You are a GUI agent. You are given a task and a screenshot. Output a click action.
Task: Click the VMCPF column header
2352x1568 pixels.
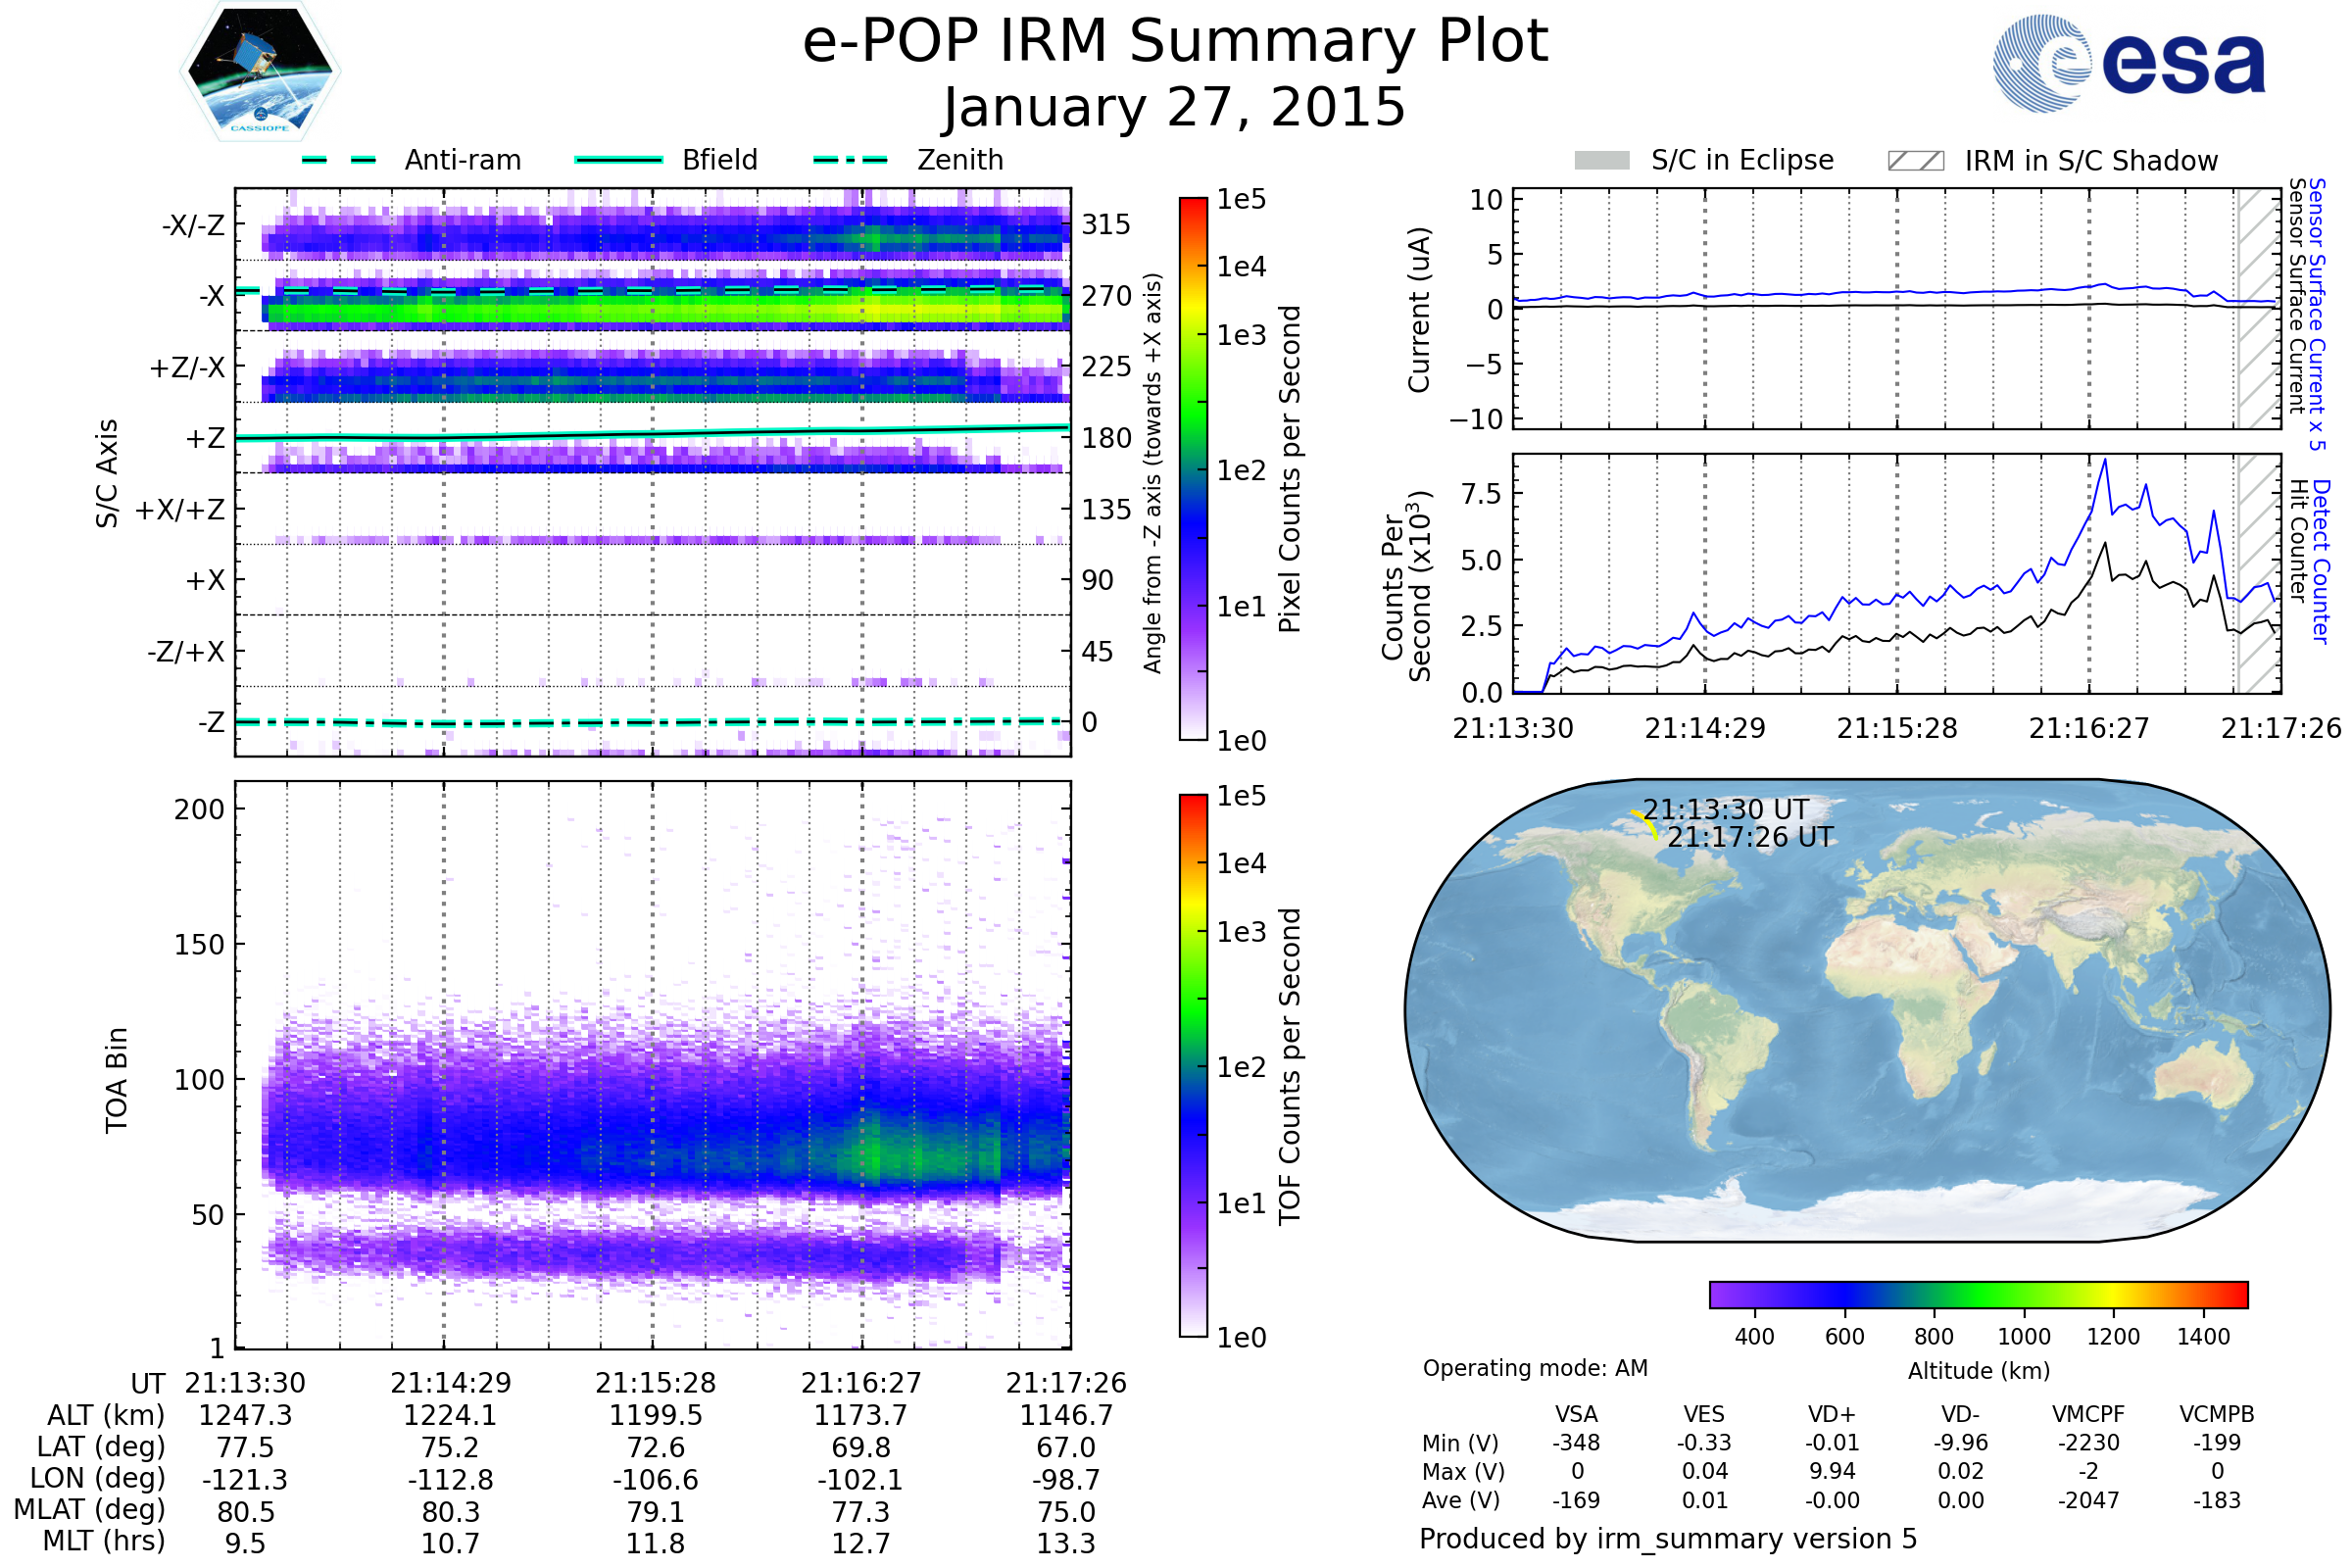point(2088,1414)
